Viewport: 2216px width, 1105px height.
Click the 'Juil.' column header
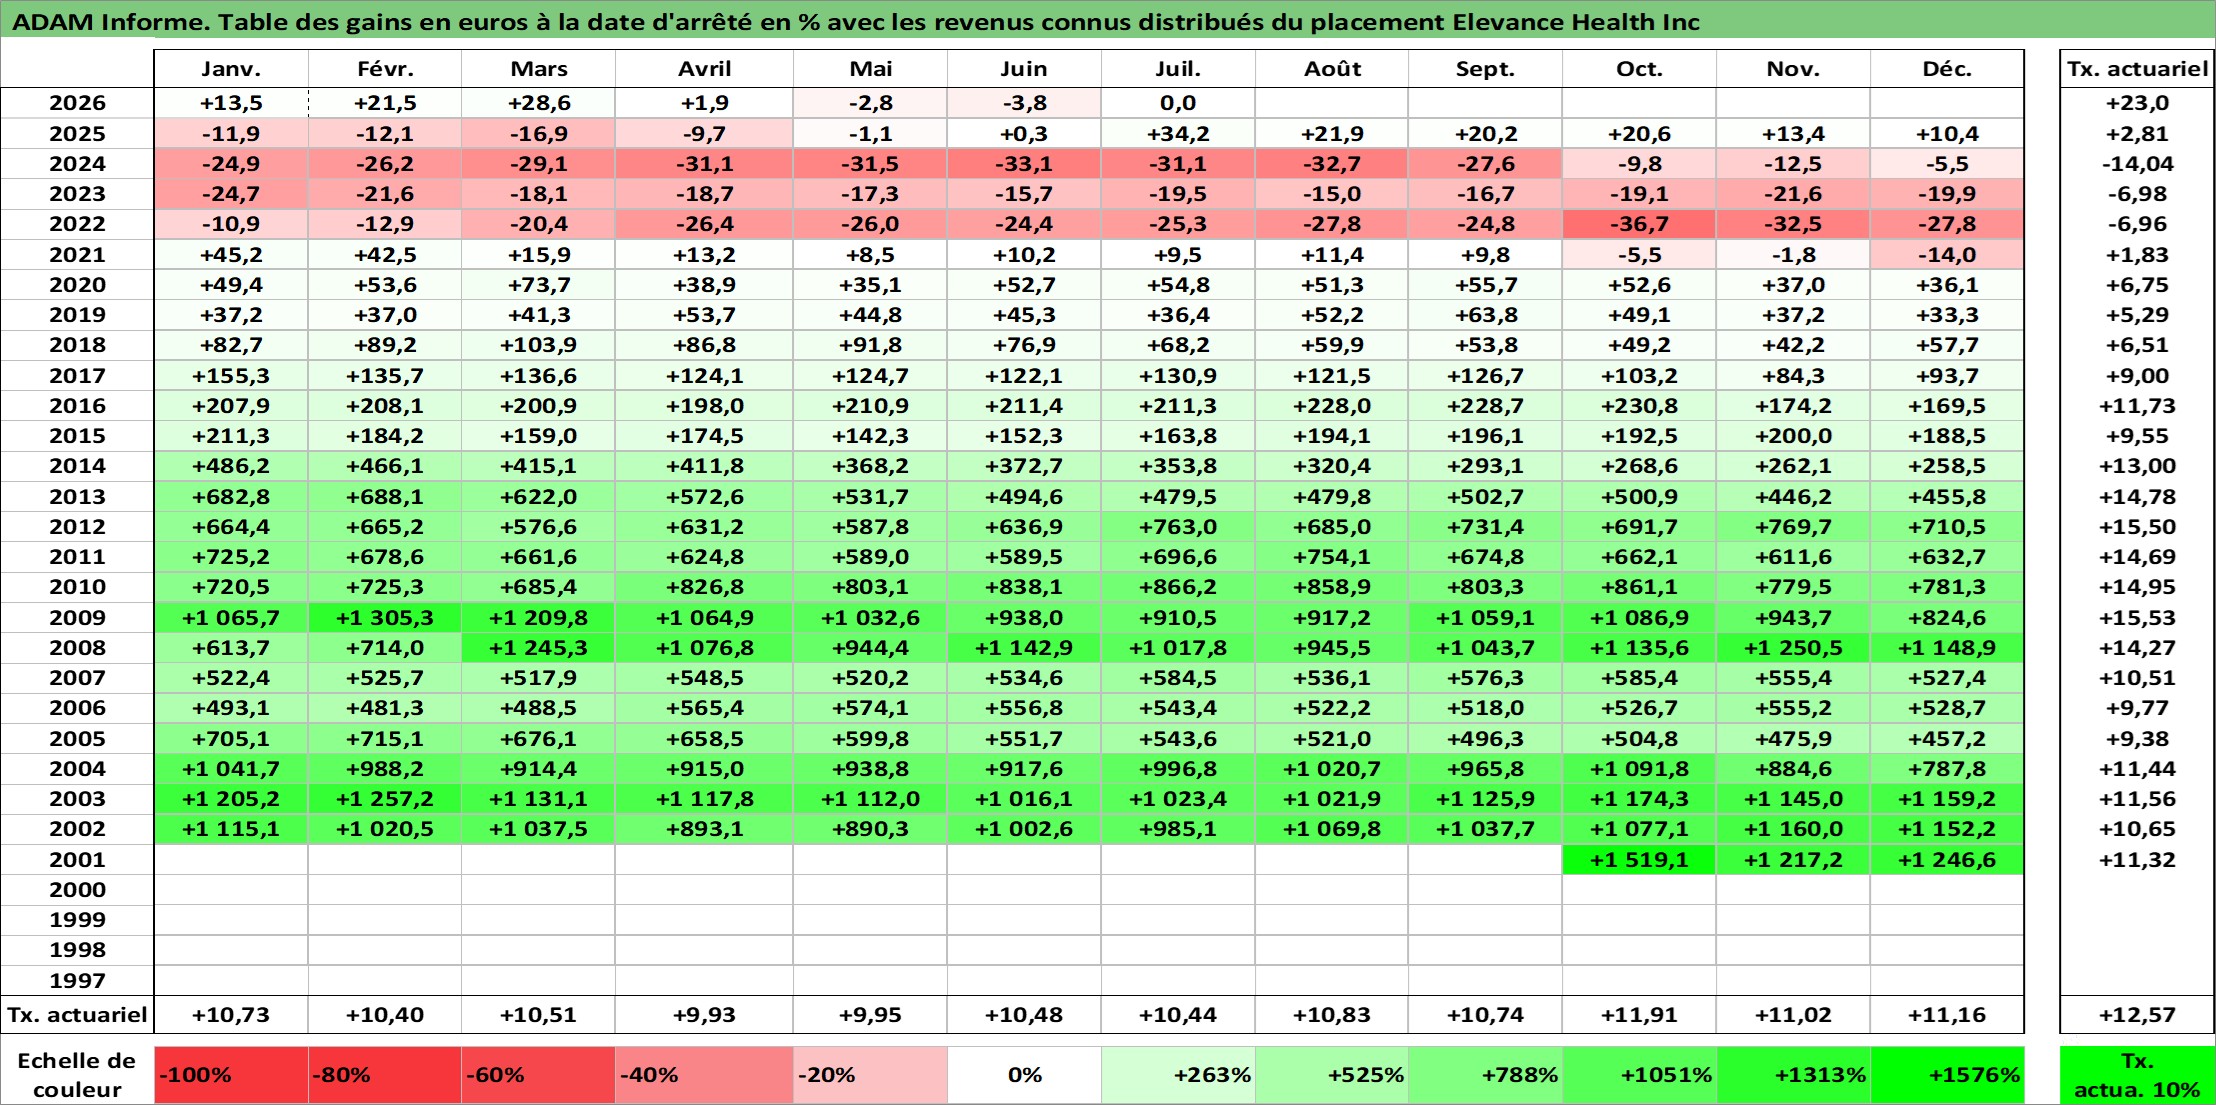click(x=1178, y=69)
